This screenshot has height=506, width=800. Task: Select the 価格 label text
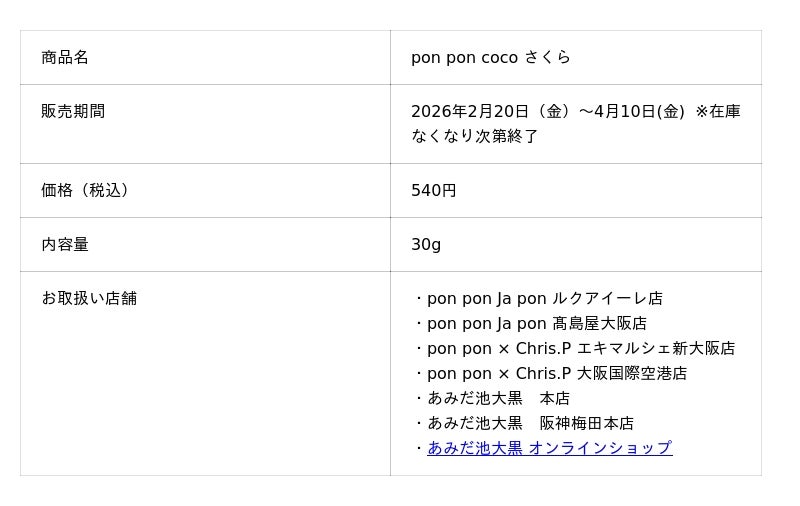[x=57, y=190]
